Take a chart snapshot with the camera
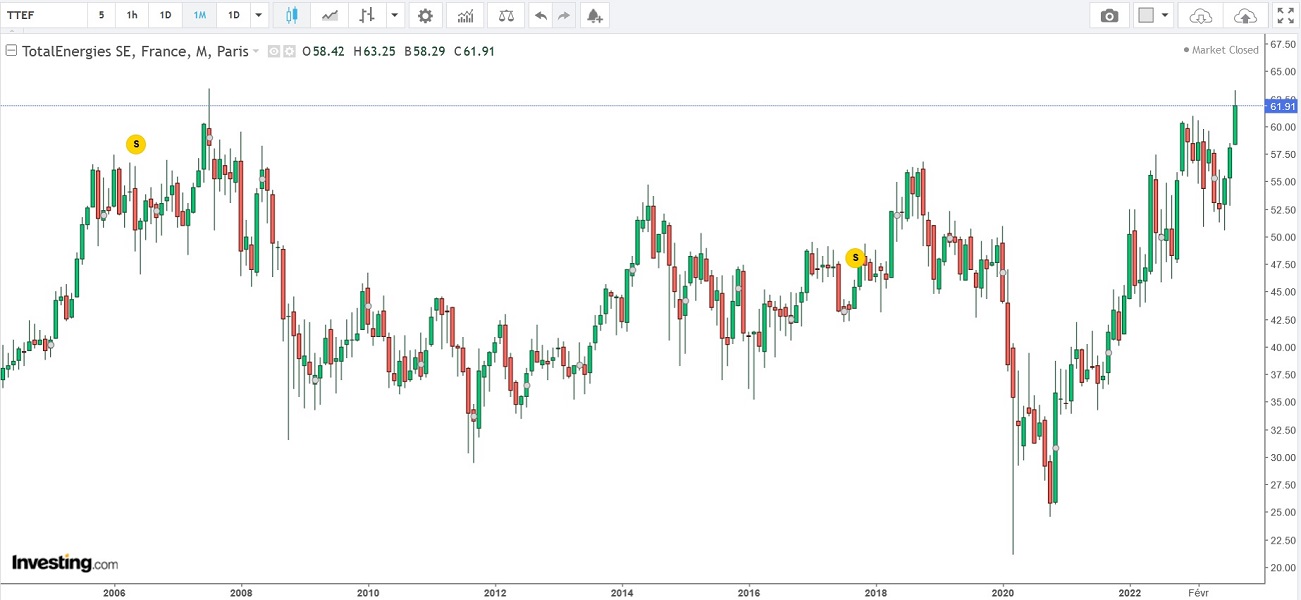The width and height of the screenshot is (1301, 600). point(1109,16)
